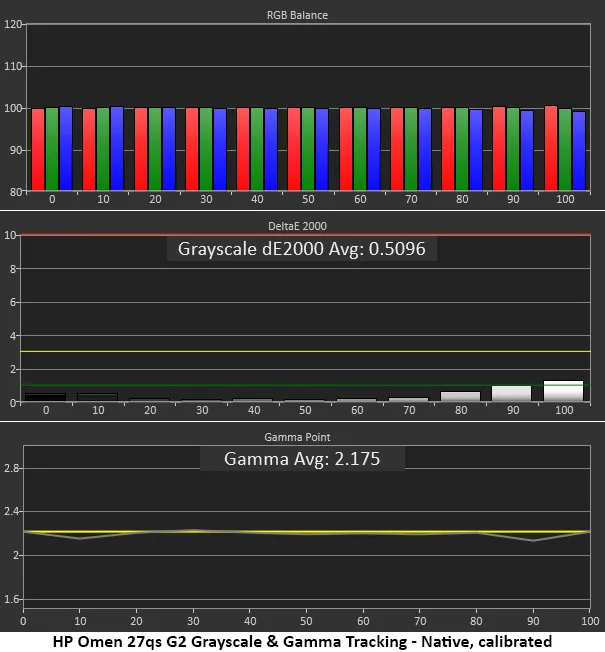Screen dimensions: 605x652
Task: Click the red bar at level 0 in RGB Balance
Action: pyautogui.click(x=38, y=149)
